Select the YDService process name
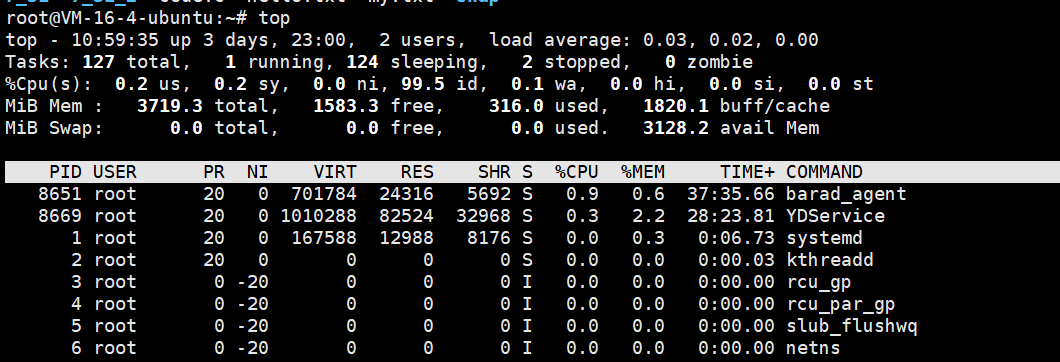 click(835, 216)
